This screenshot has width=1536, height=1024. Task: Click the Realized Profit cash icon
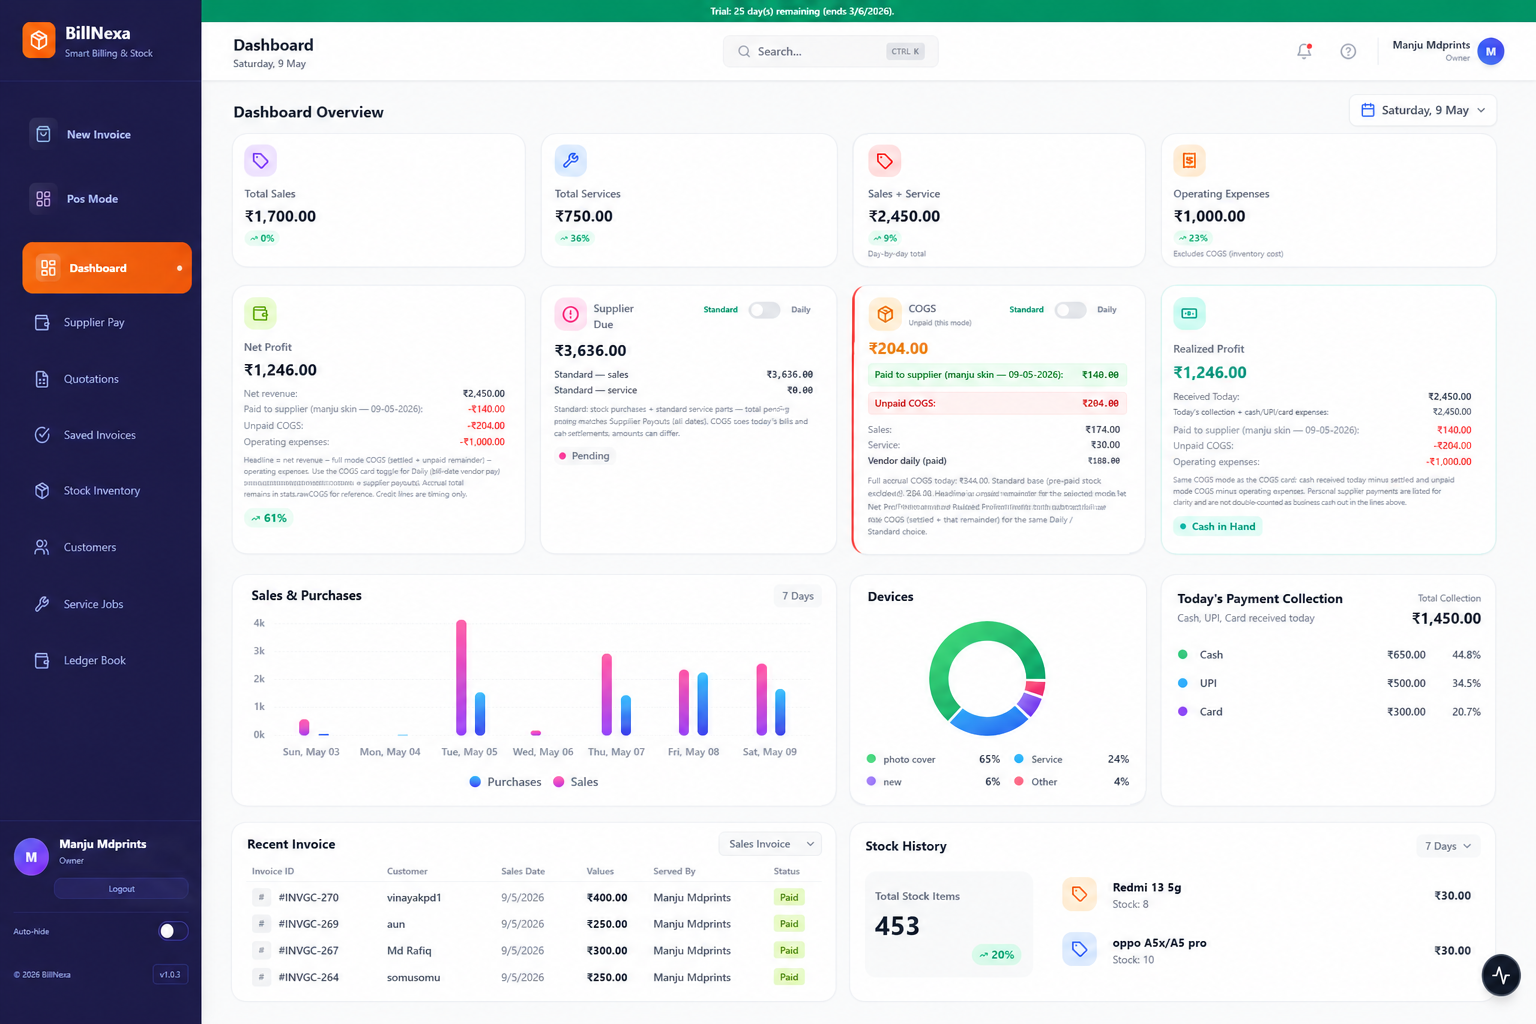pos(1189,313)
